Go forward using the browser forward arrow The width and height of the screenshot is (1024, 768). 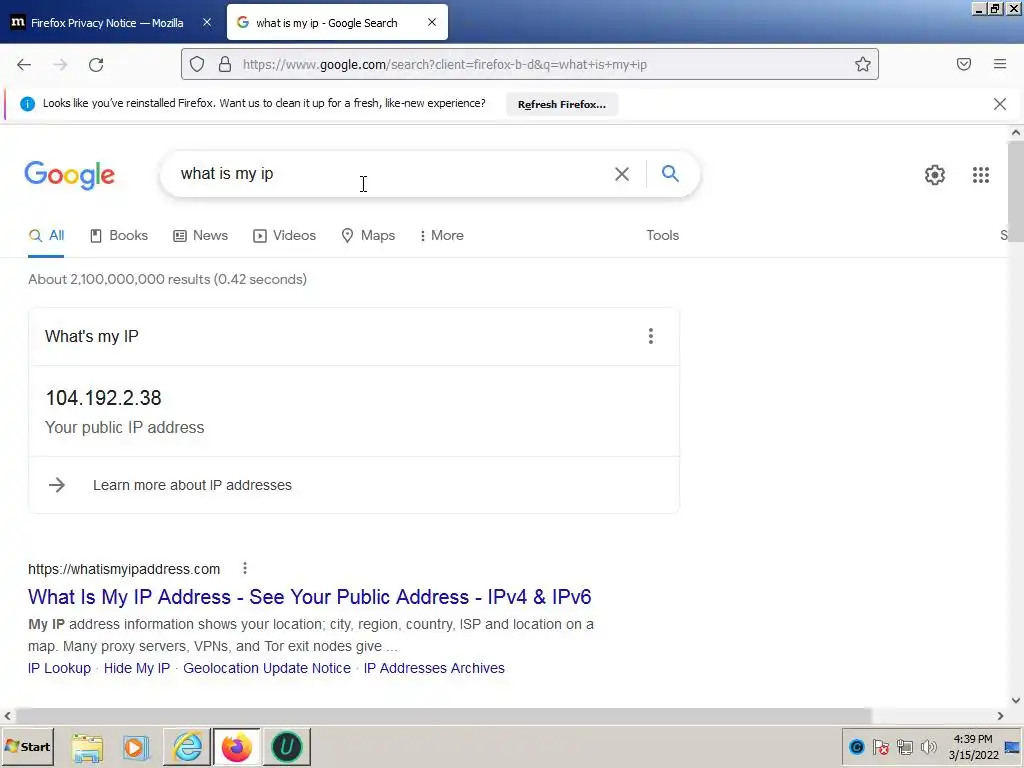point(60,65)
